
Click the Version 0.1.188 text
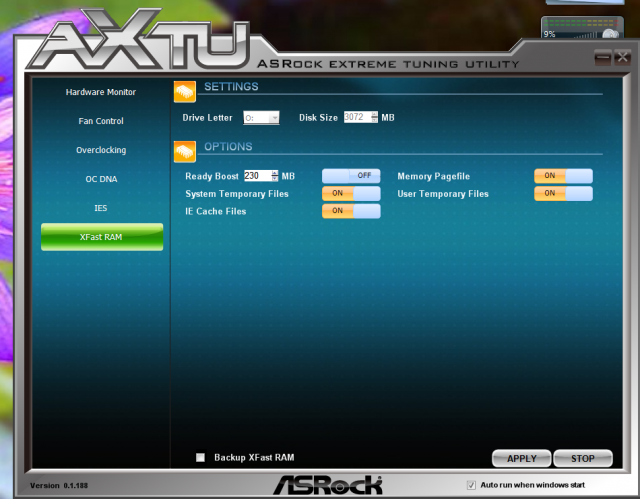[59, 486]
